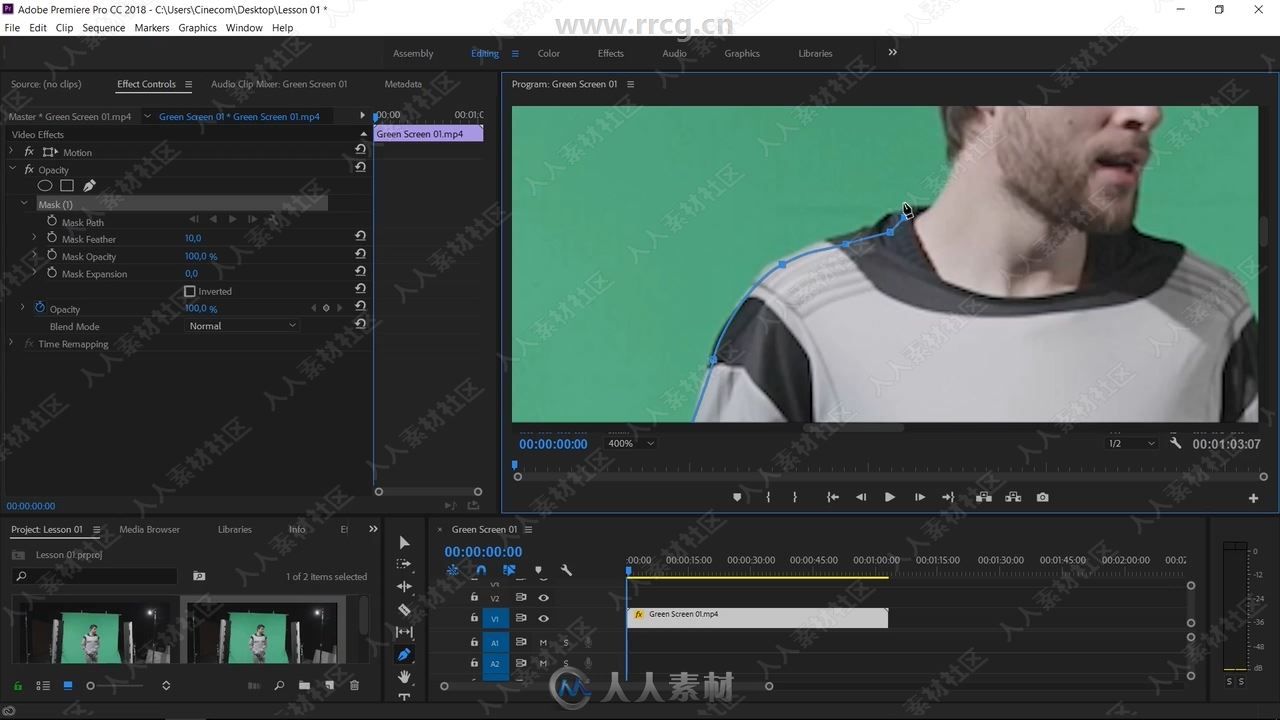Toggle the Inverted mask checkbox

coord(190,291)
